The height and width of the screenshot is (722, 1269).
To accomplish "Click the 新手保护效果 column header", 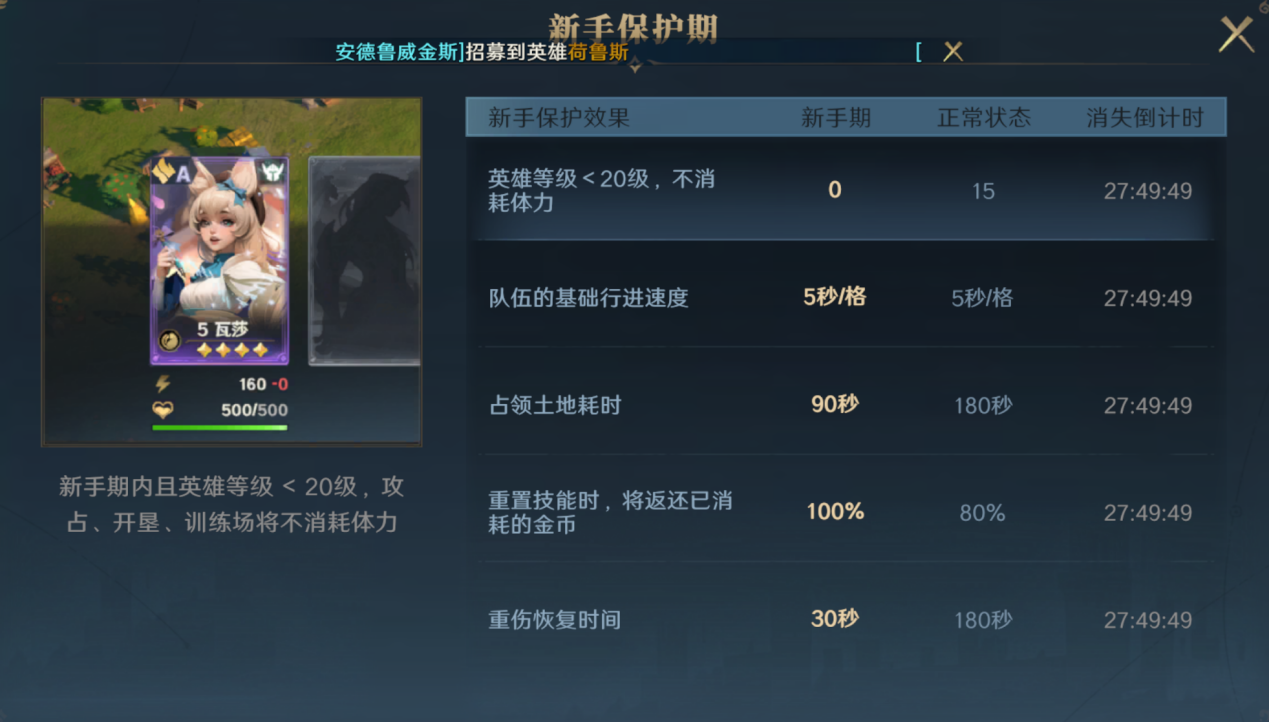I will click(559, 117).
